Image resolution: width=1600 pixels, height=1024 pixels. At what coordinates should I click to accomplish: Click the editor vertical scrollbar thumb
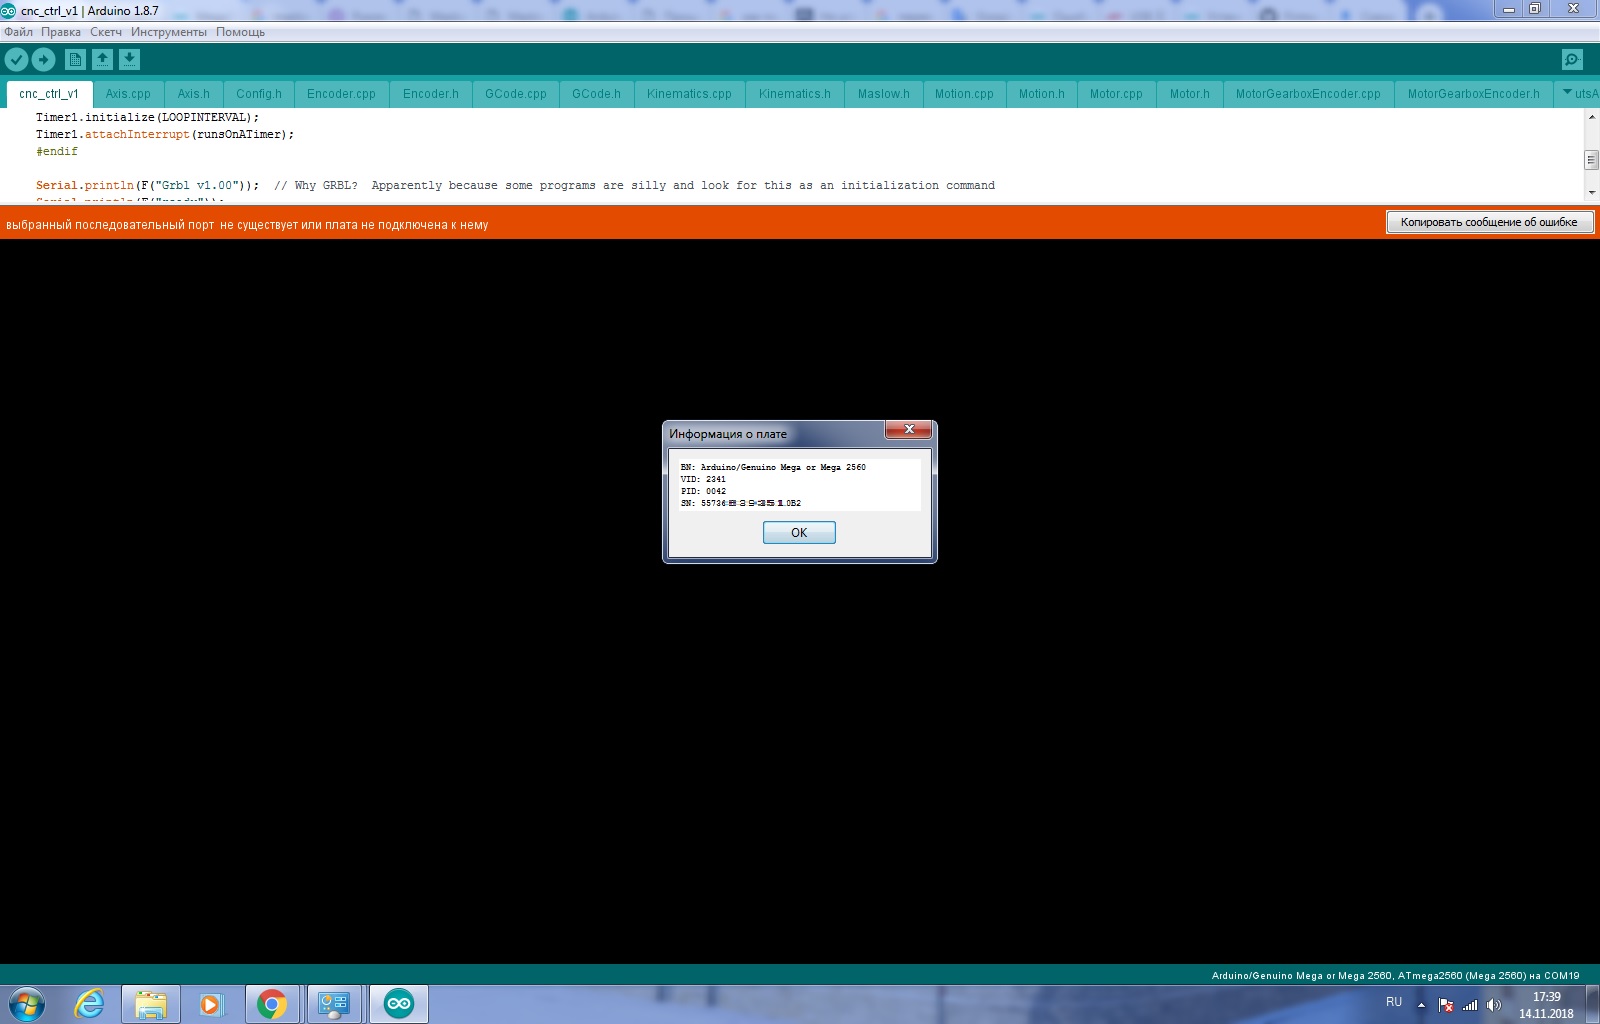(1591, 160)
